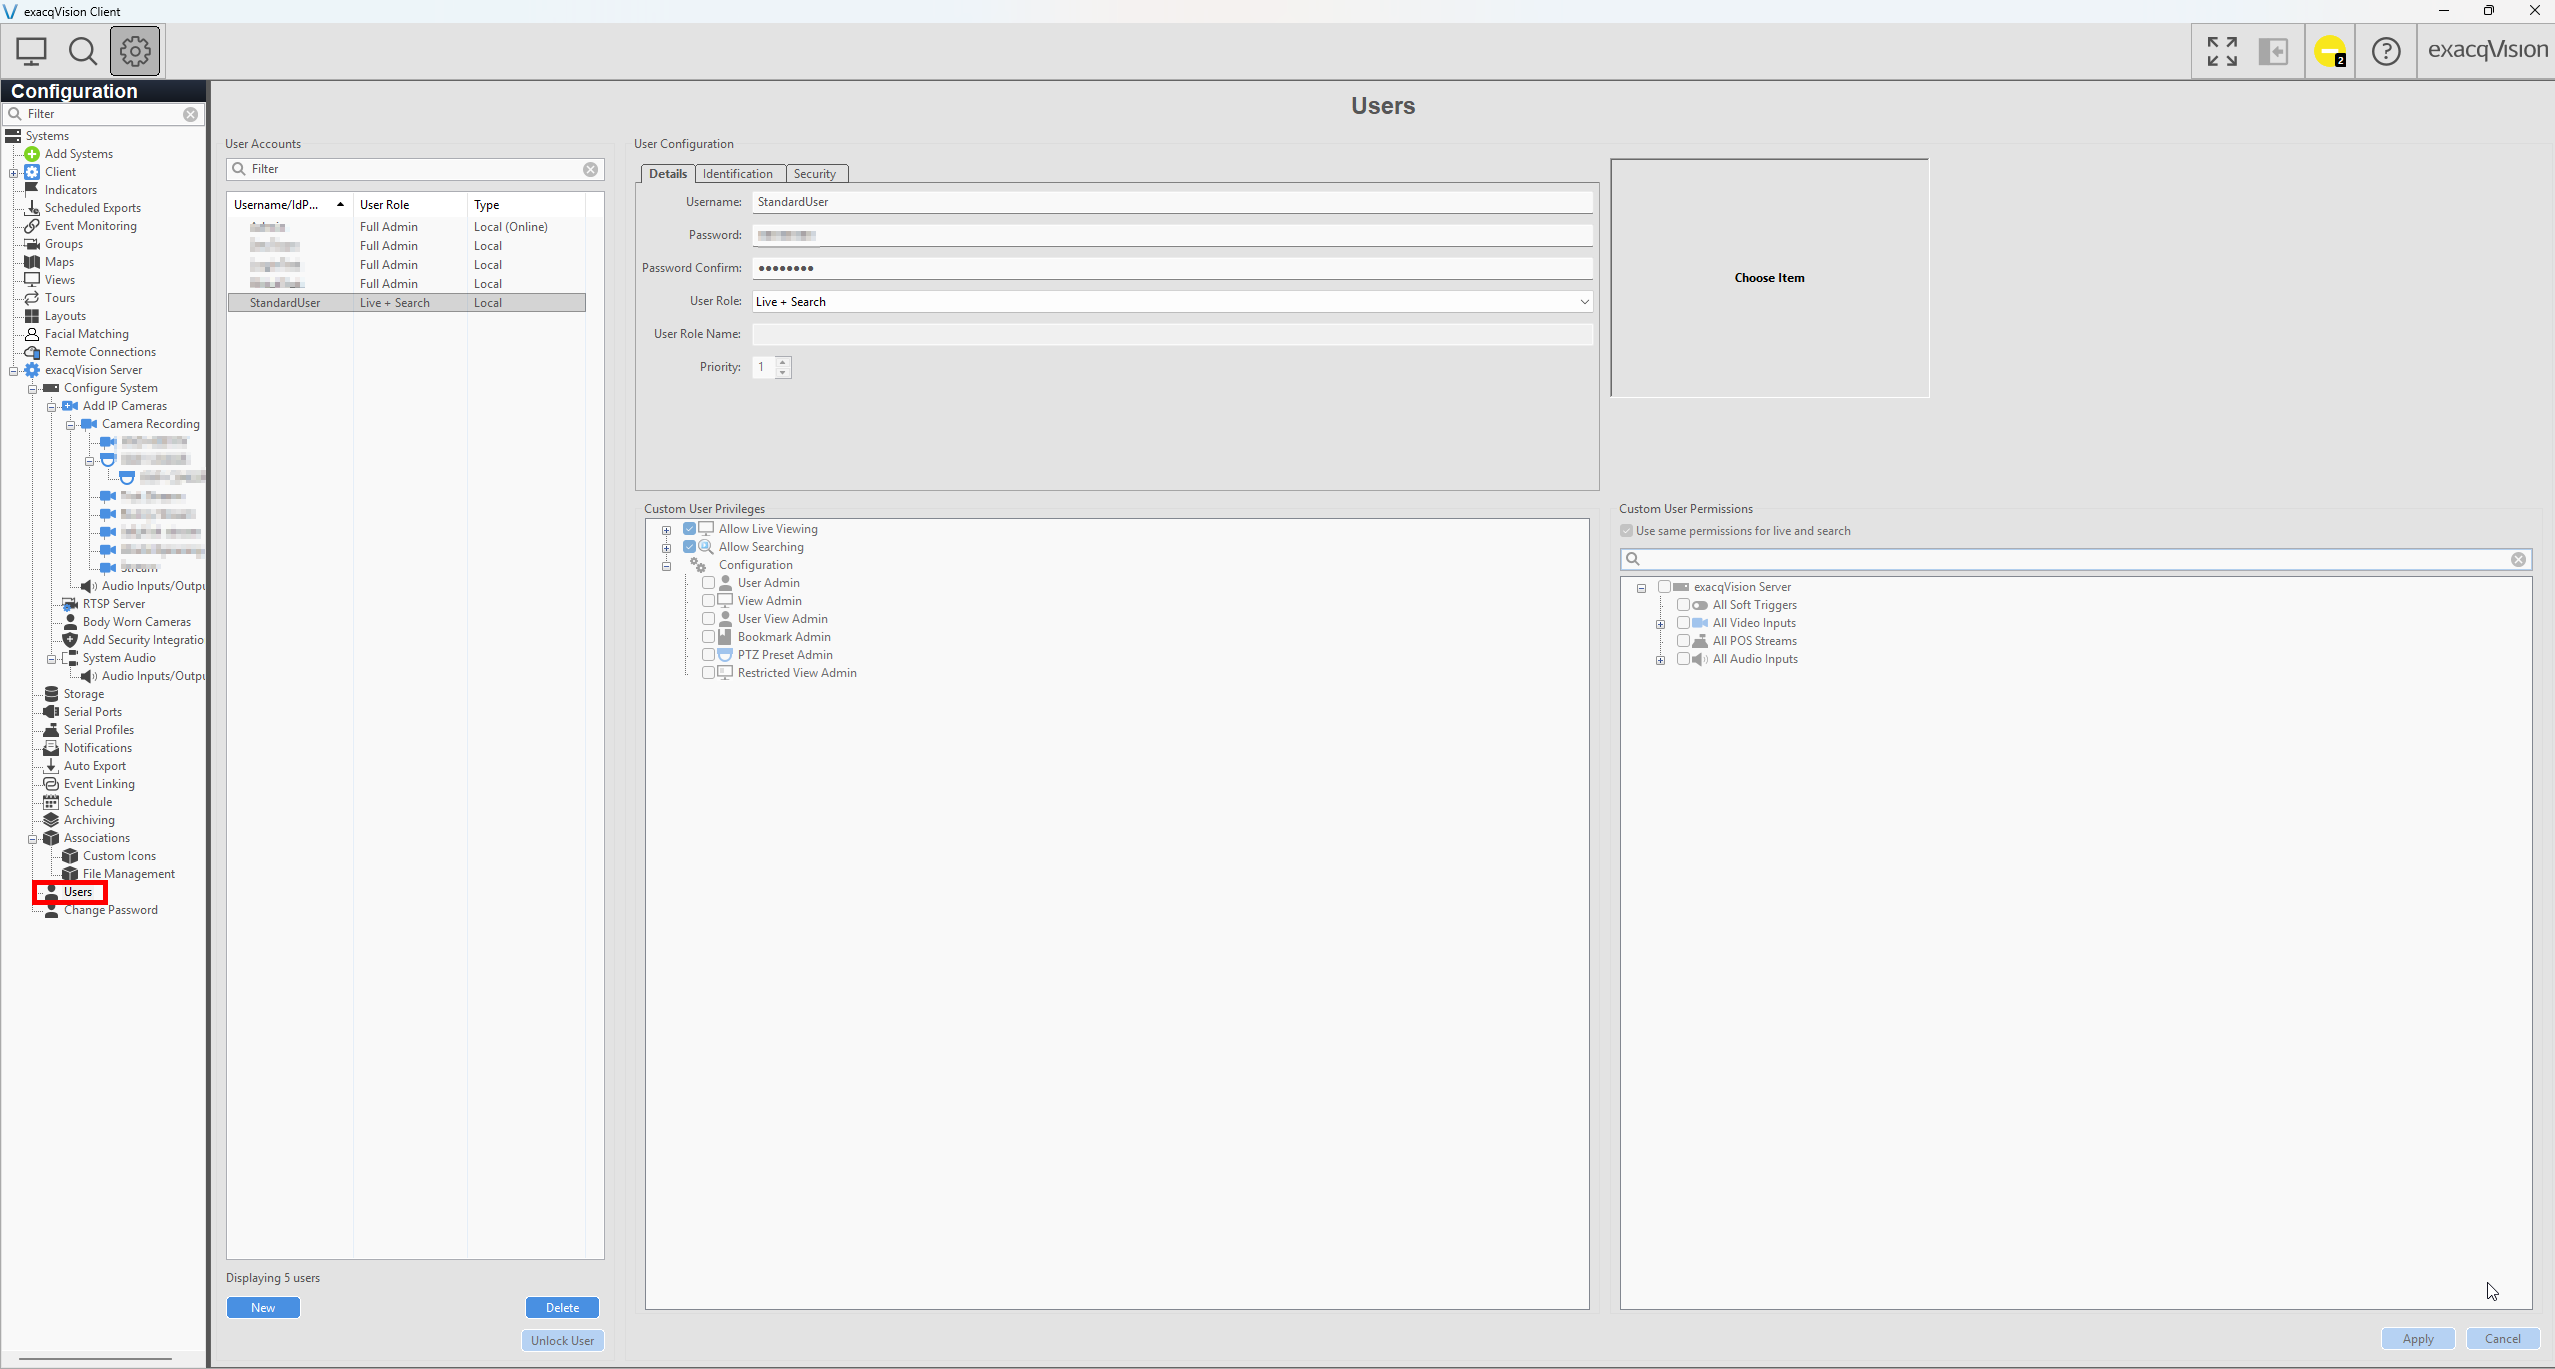Open Schedule in the configuration tree
Viewport: 2555px width, 1369px height.
click(x=87, y=802)
